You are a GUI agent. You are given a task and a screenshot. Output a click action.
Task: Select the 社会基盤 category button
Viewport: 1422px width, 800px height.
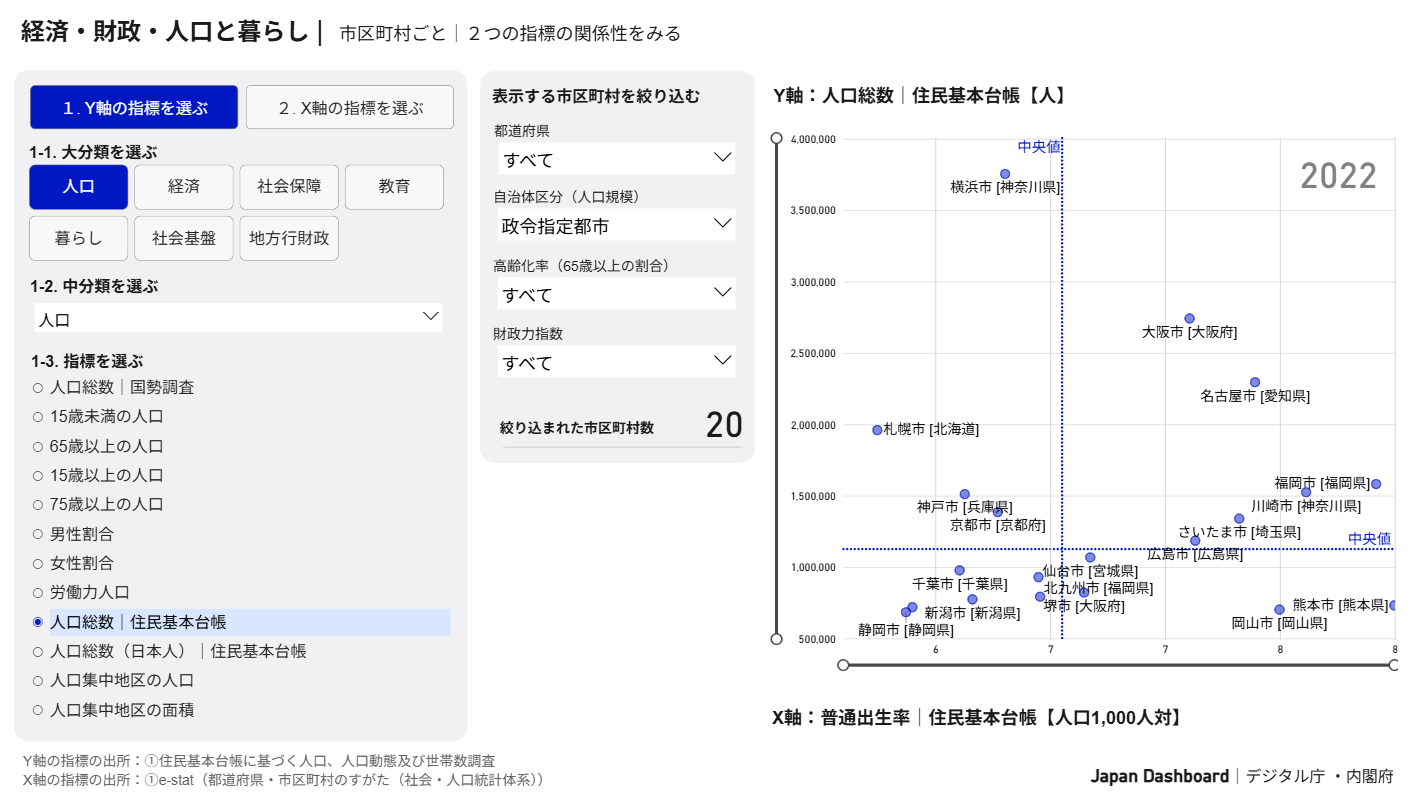(x=183, y=238)
